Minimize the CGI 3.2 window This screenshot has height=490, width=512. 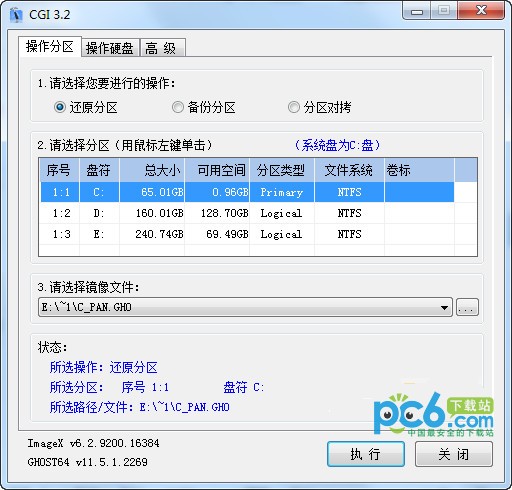(x=417, y=11)
